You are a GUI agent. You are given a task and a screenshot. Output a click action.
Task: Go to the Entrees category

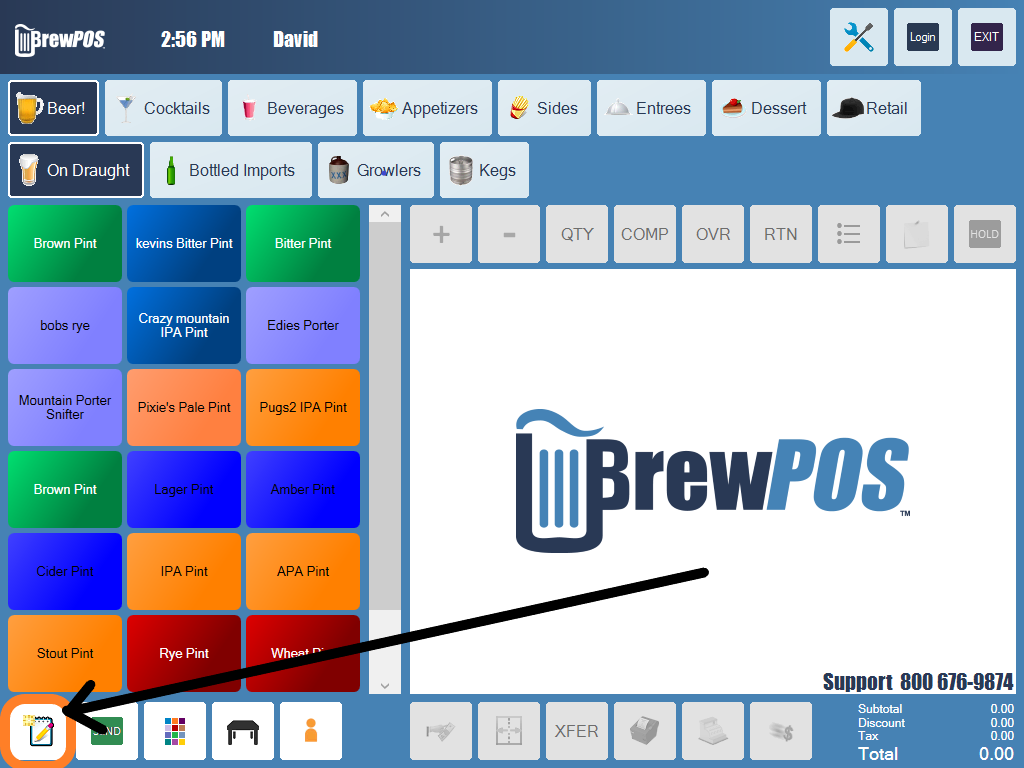pos(651,108)
